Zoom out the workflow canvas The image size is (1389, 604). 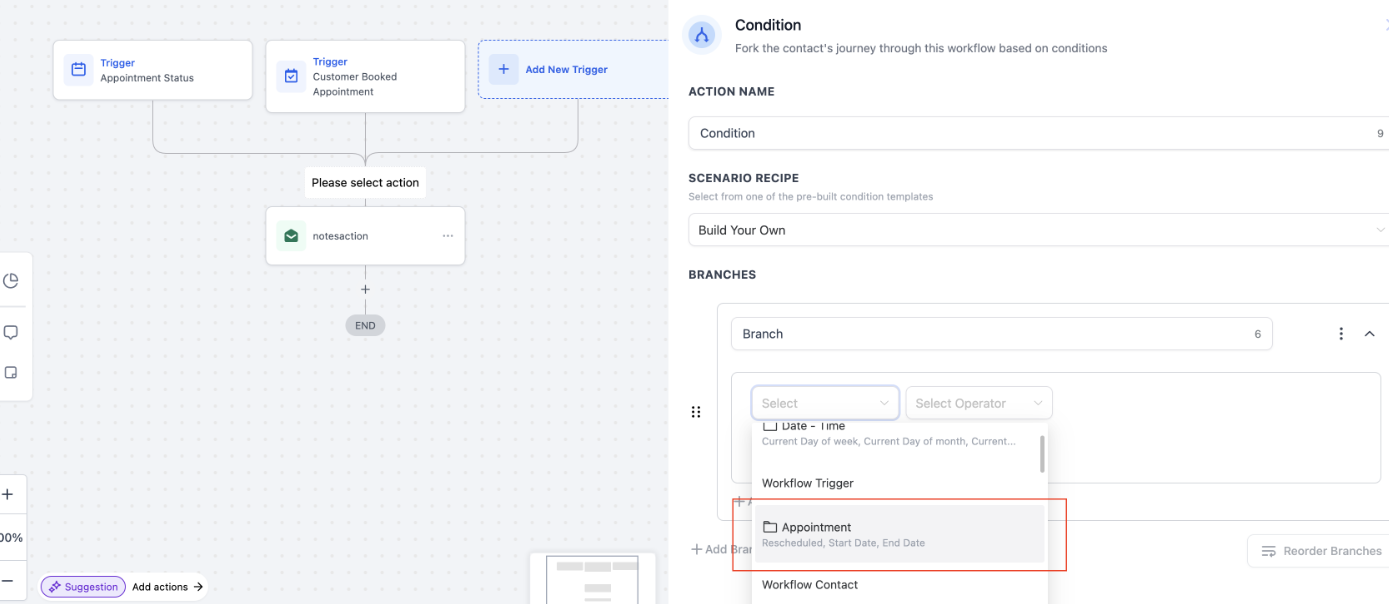(8, 580)
